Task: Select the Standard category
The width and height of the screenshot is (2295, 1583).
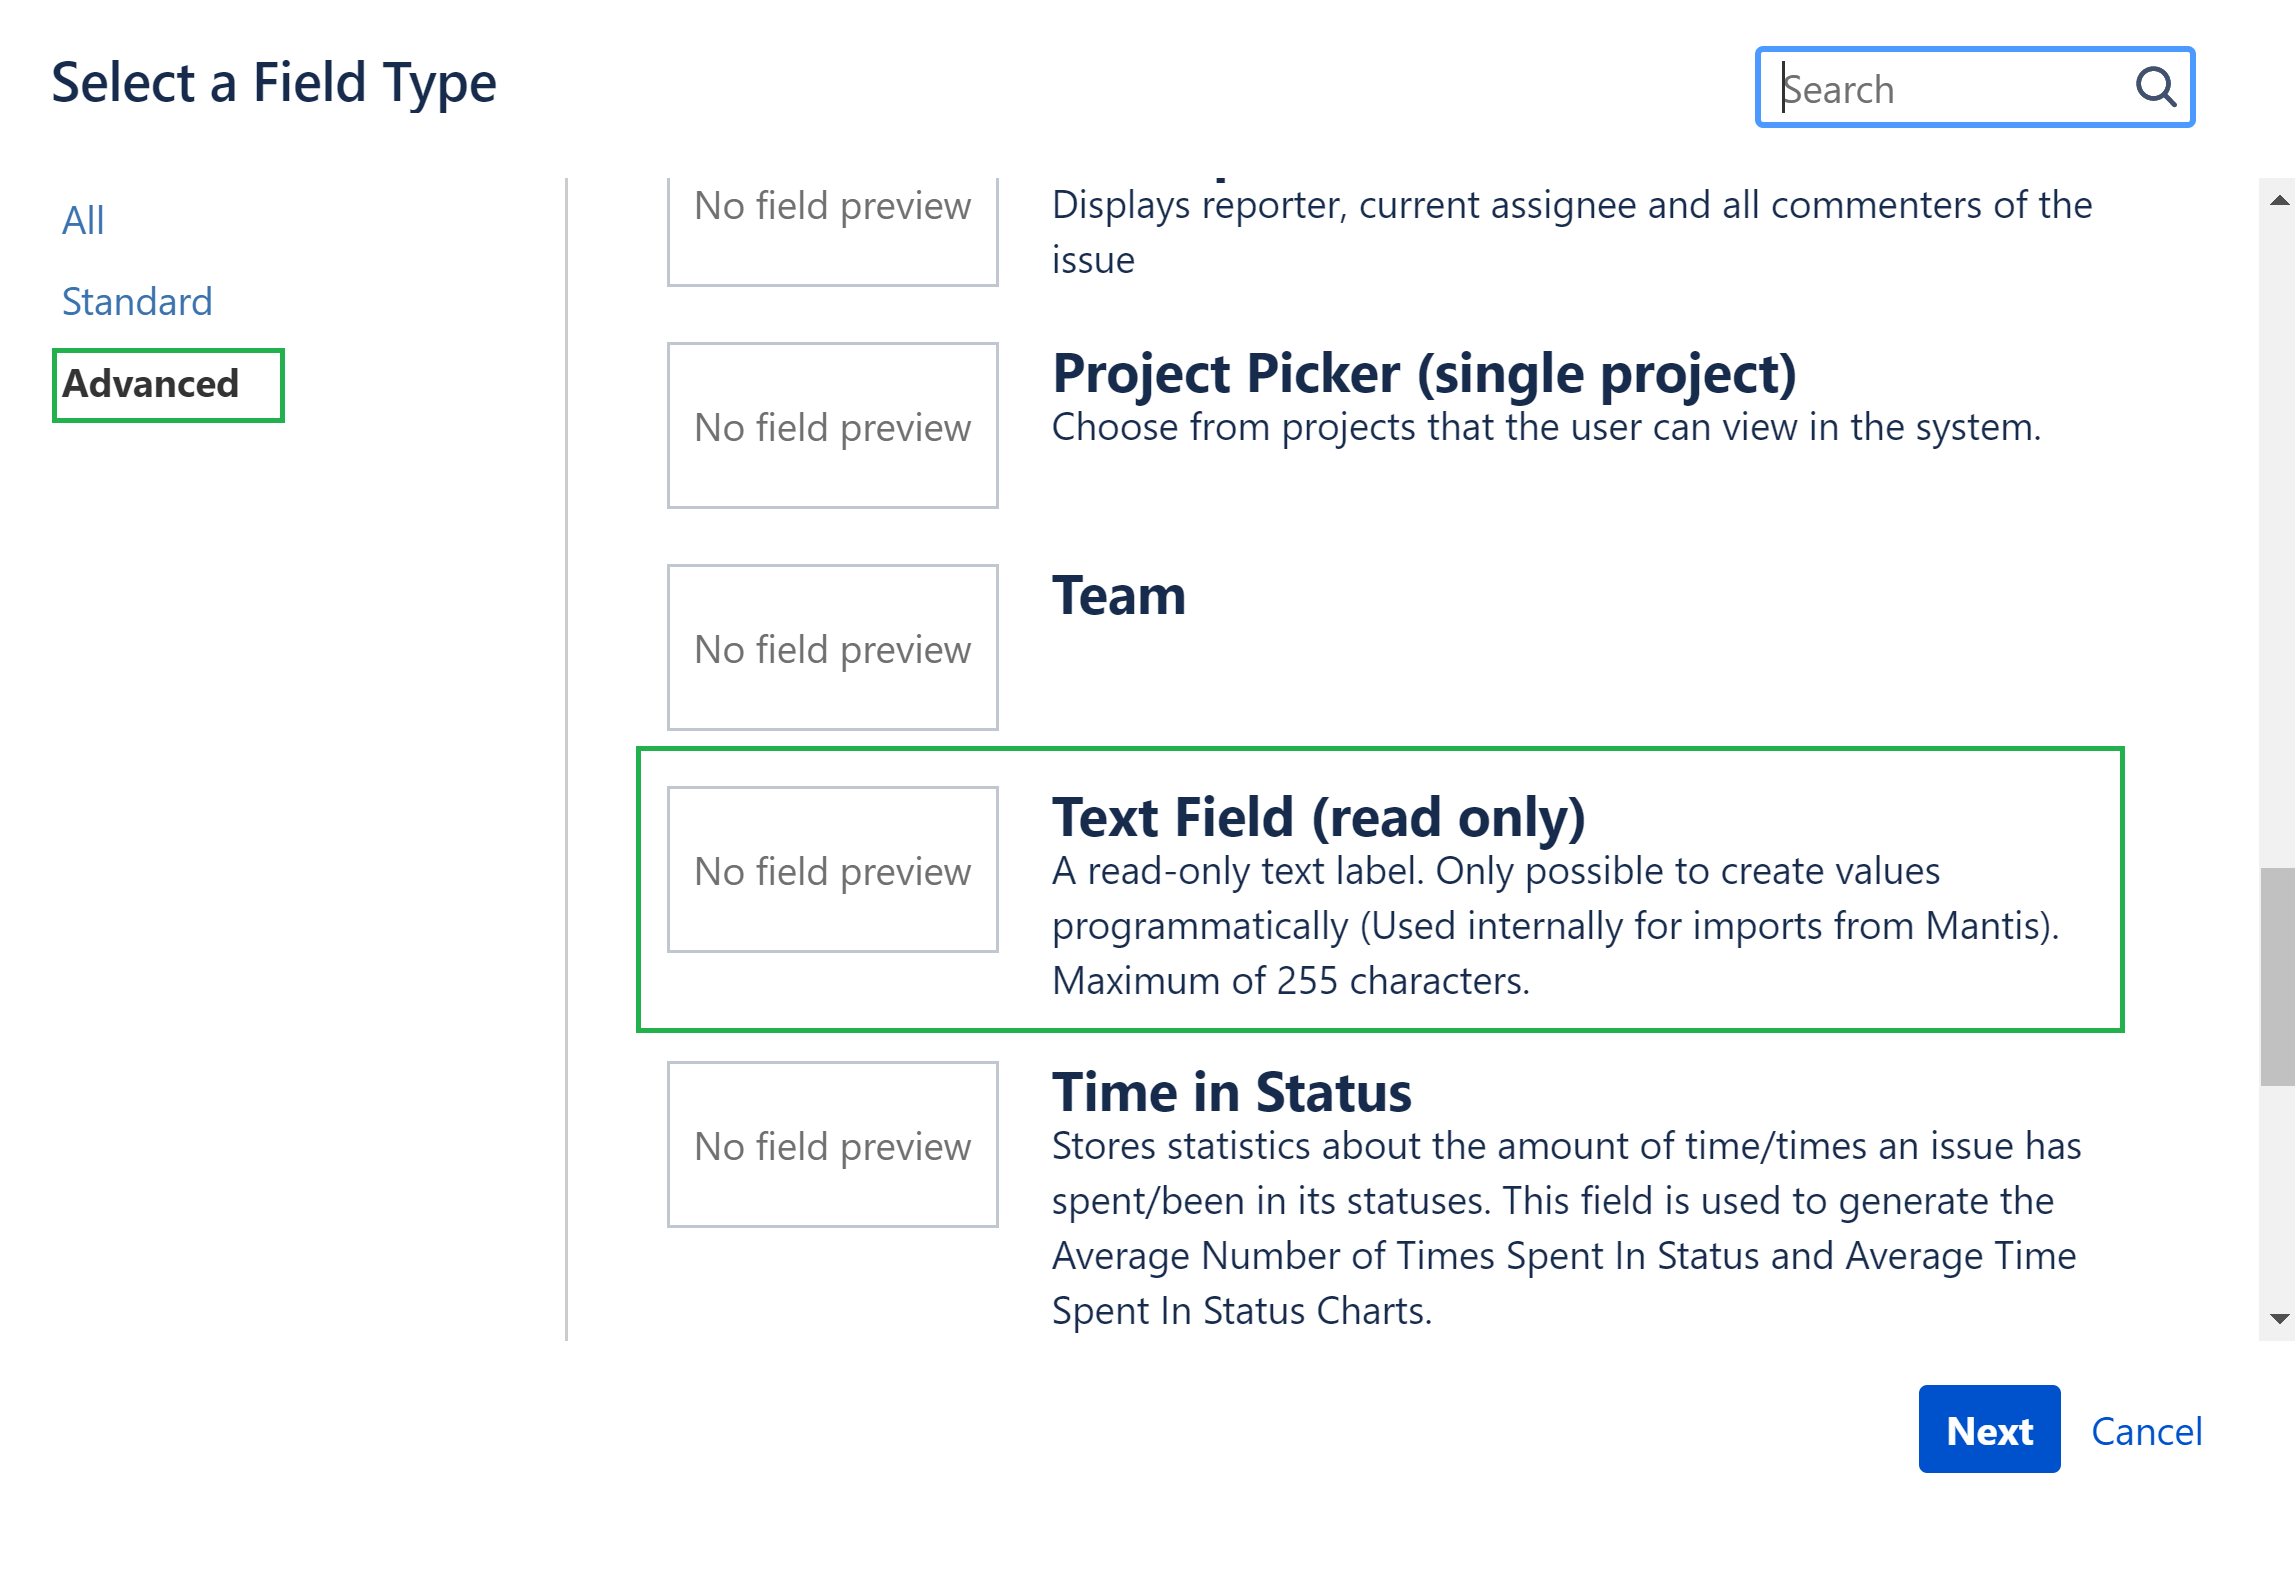Action: coord(137,302)
